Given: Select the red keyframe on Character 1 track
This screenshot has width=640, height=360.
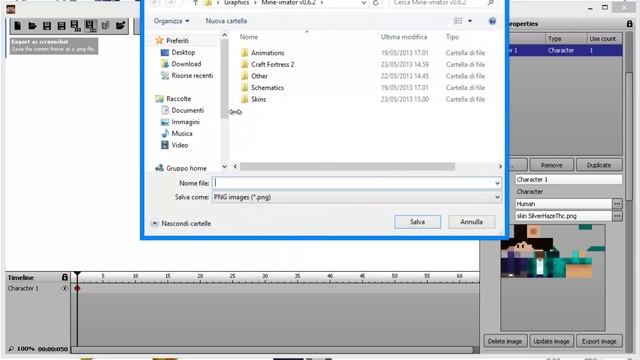Looking at the screenshot, I should (x=77, y=288).
